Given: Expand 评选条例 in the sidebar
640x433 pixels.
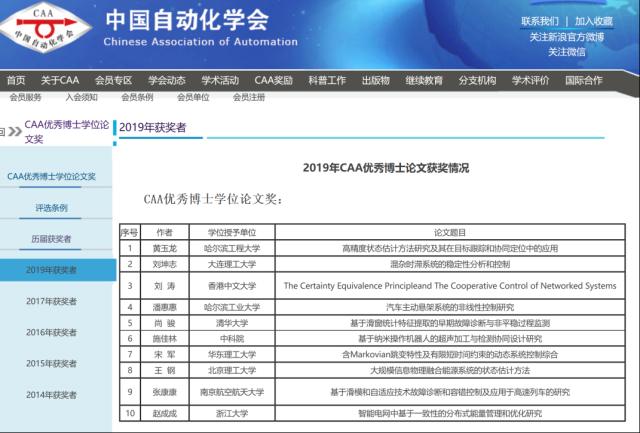Looking at the screenshot, I should pos(51,208).
